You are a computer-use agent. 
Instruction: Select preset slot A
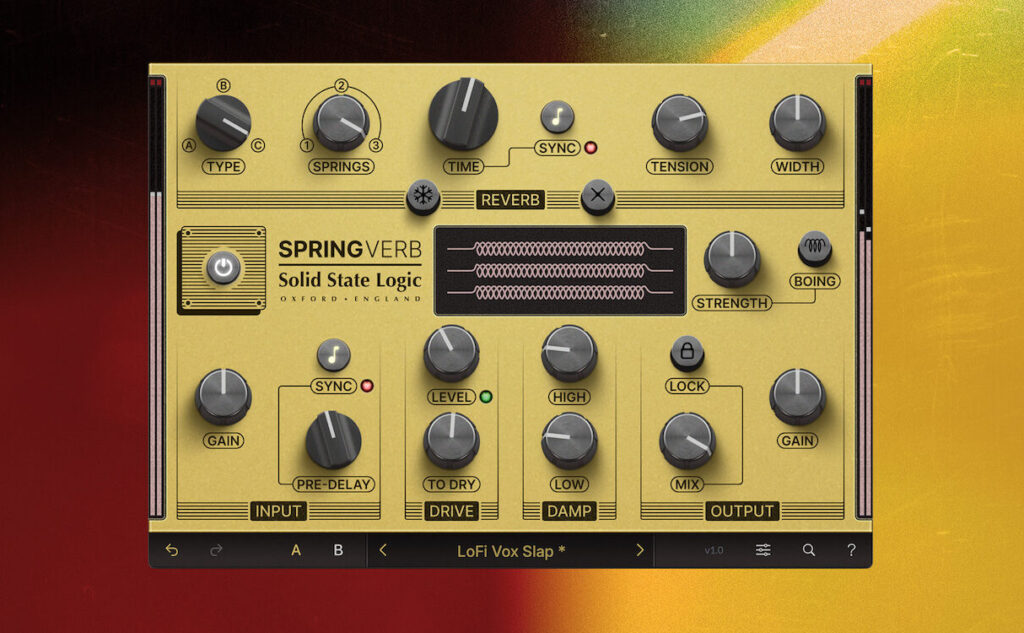pos(297,550)
